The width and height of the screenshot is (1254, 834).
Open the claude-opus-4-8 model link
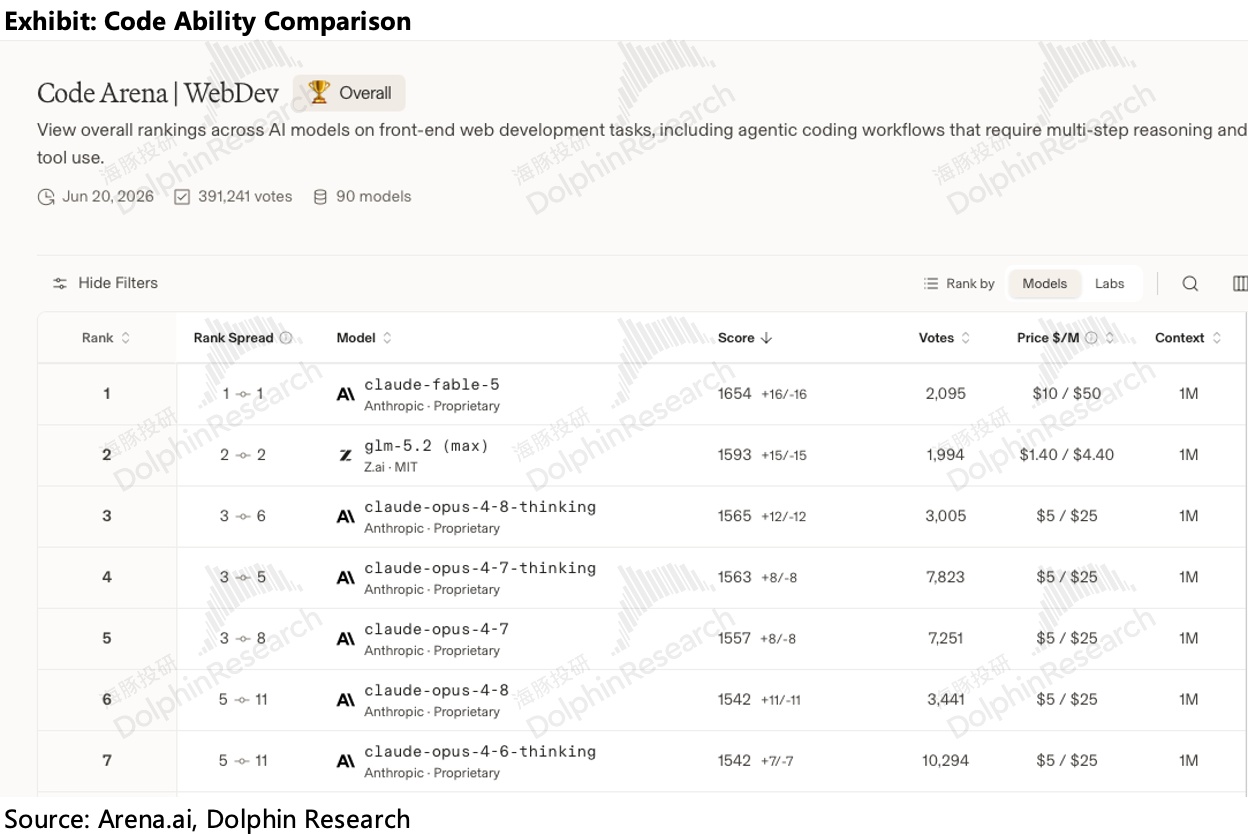(436, 690)
